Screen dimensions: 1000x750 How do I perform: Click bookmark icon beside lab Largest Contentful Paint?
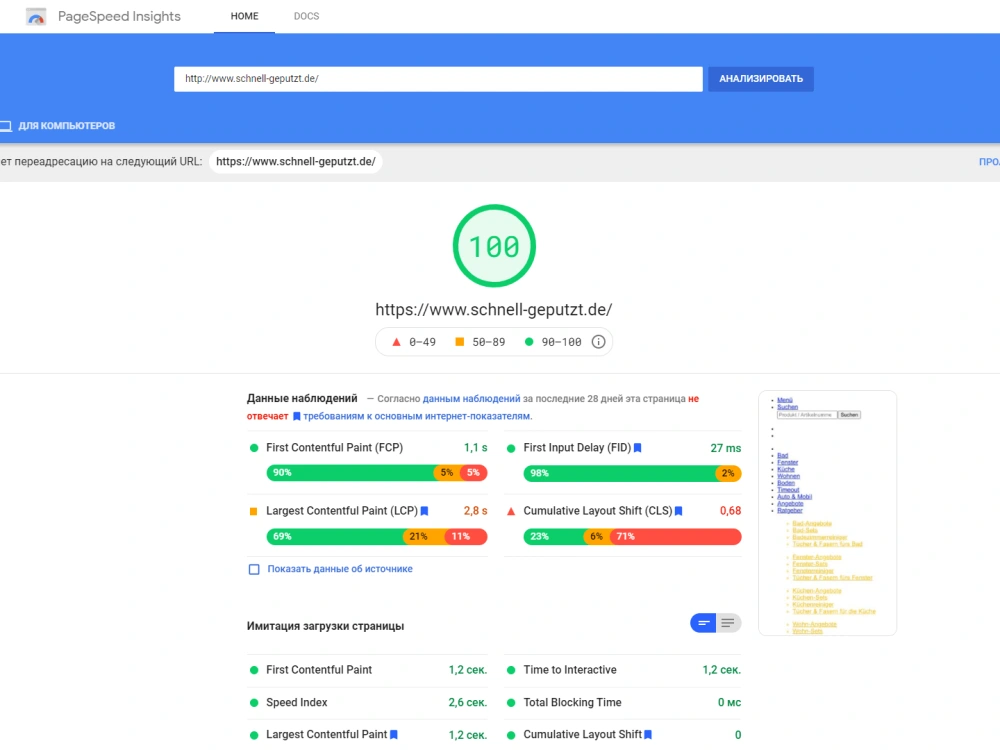tap(393, 735)
